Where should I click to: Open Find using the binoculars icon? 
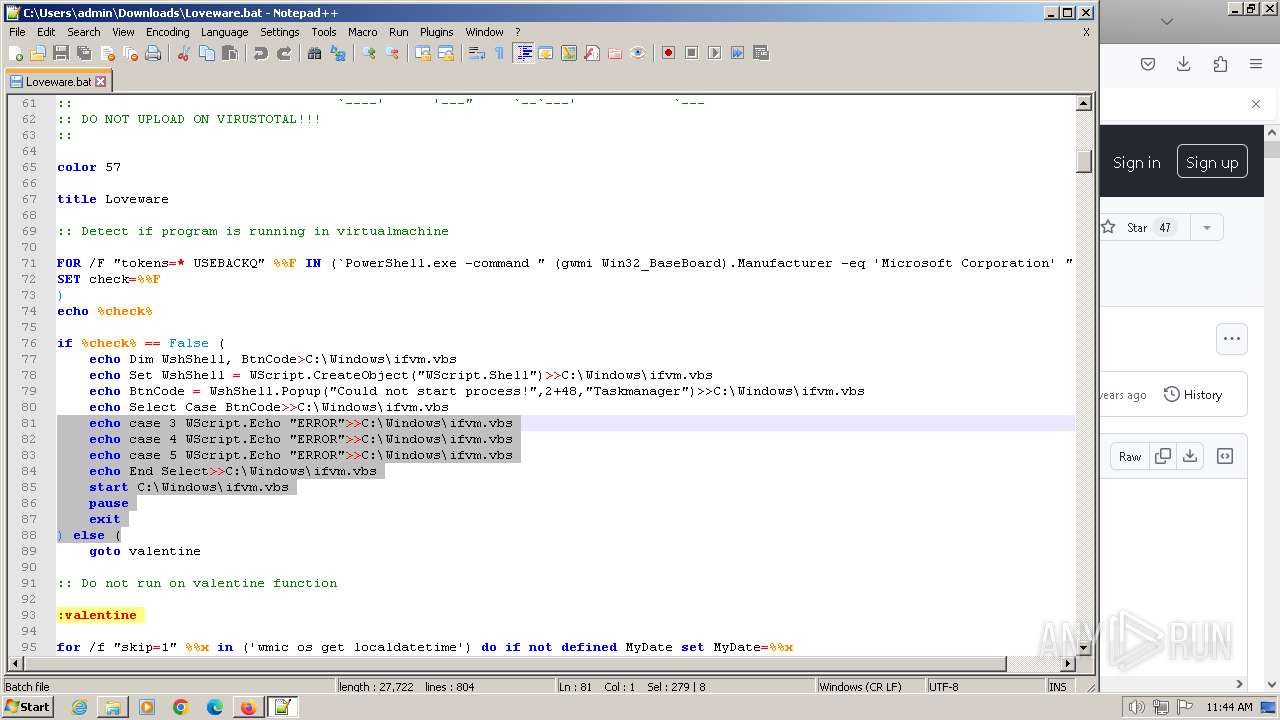pyautogui.click(x=315, y=53)
